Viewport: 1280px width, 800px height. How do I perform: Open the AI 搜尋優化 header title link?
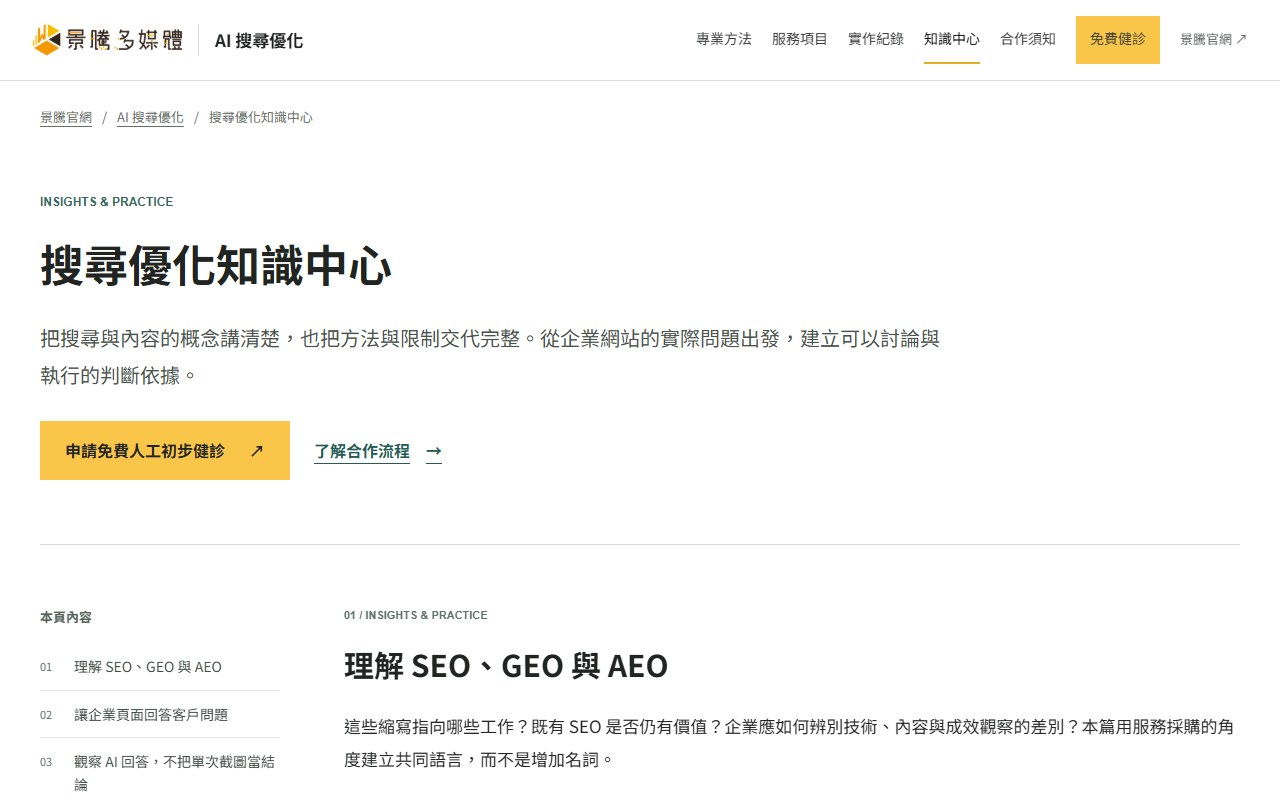(x=258, y=40)
